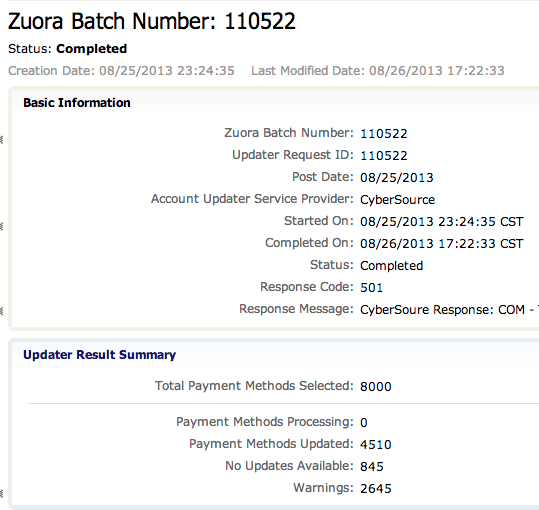Viewport: 539px width, 510px height.
Task: Click the Warnings label
Action: point(323,488)
